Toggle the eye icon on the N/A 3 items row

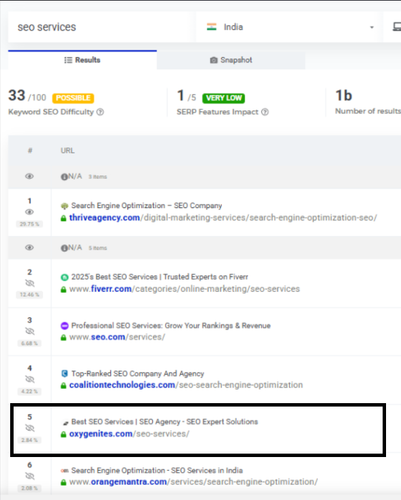coord(29,176)
